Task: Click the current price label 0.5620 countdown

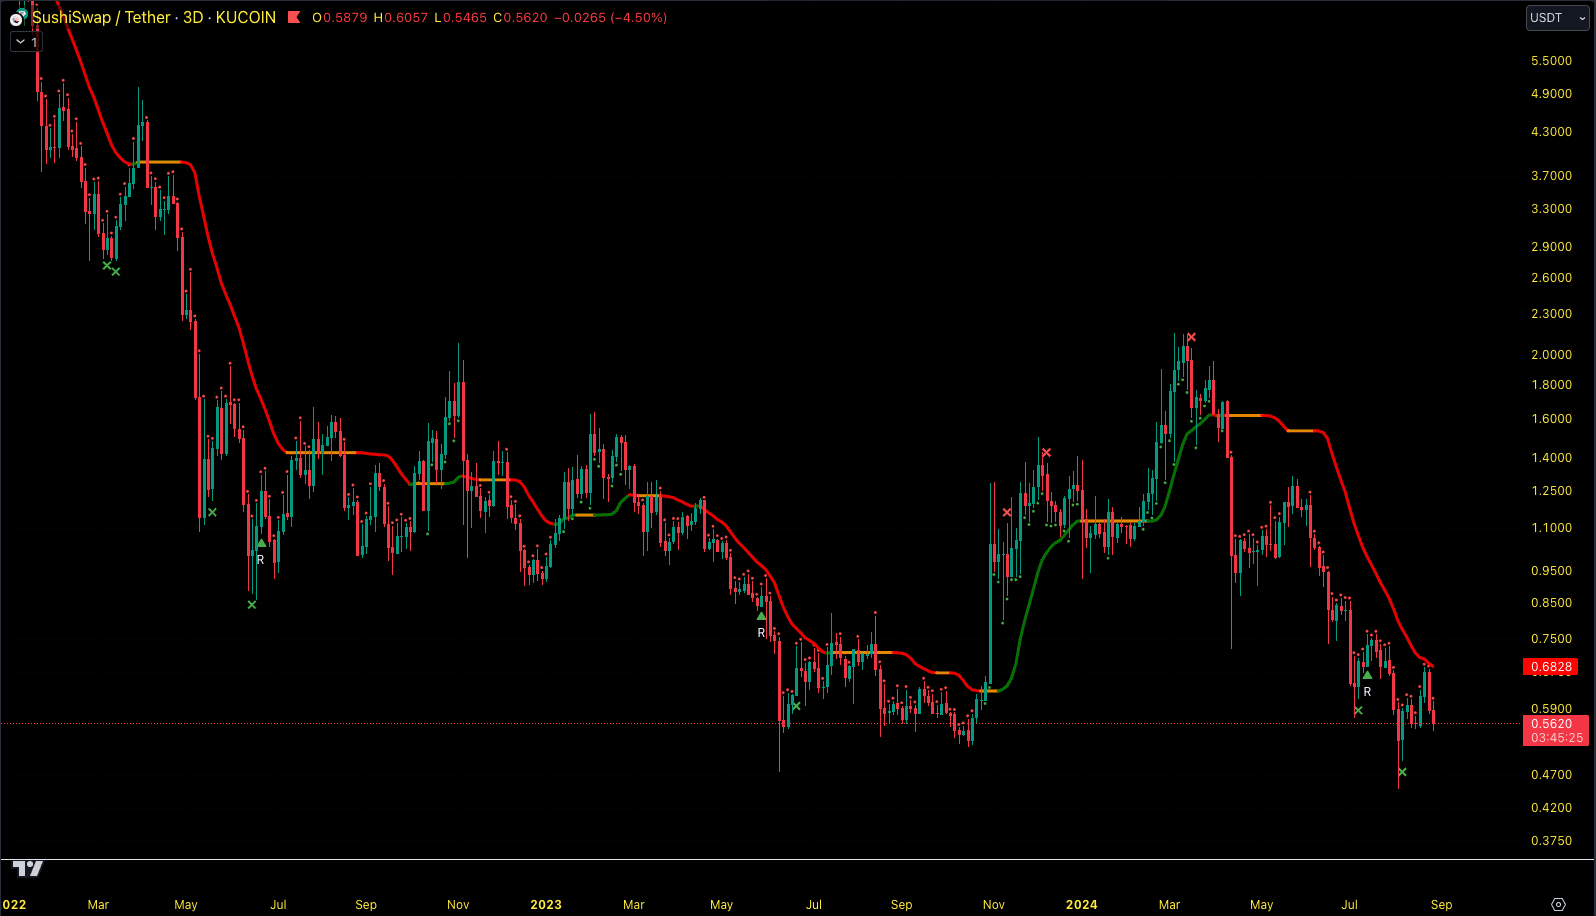Action: [x=1556, y=730]
